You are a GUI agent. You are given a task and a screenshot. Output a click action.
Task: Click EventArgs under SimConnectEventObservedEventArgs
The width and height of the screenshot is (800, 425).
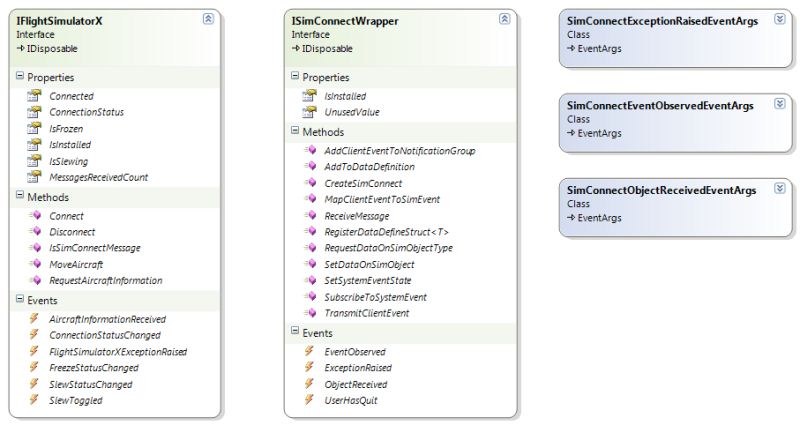[599, 134]
